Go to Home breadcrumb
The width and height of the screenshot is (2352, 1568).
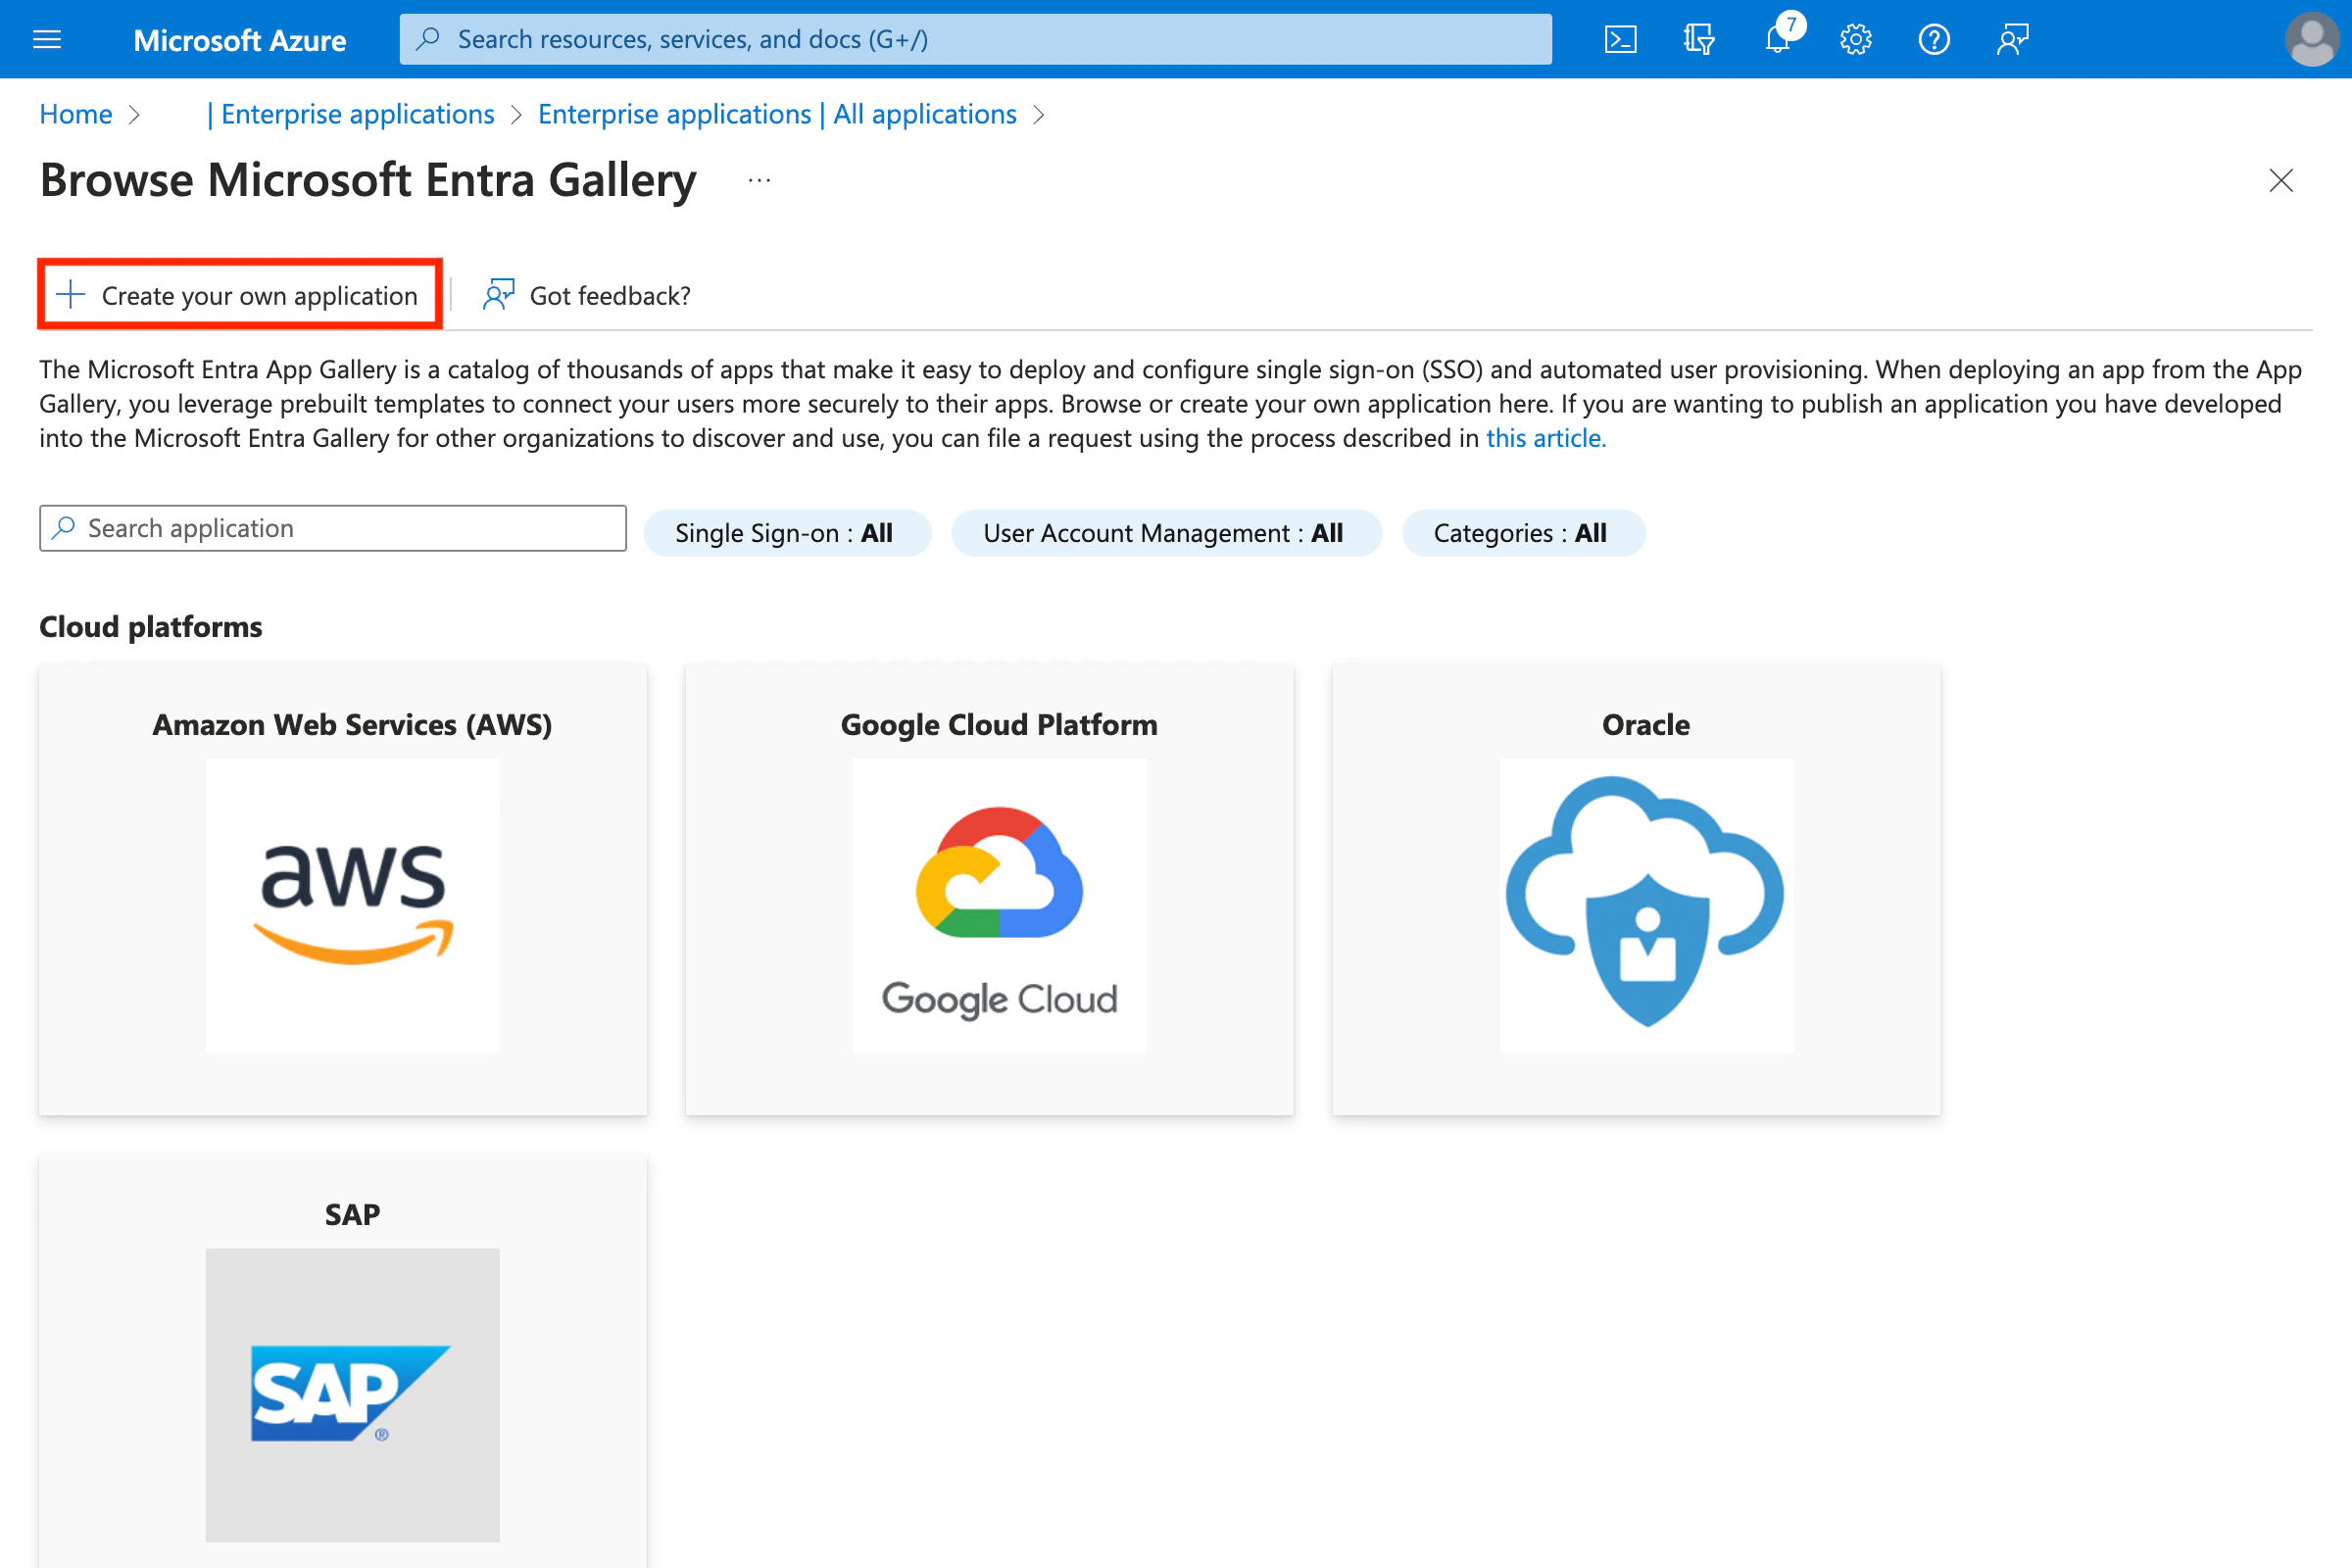pos(75,114)
